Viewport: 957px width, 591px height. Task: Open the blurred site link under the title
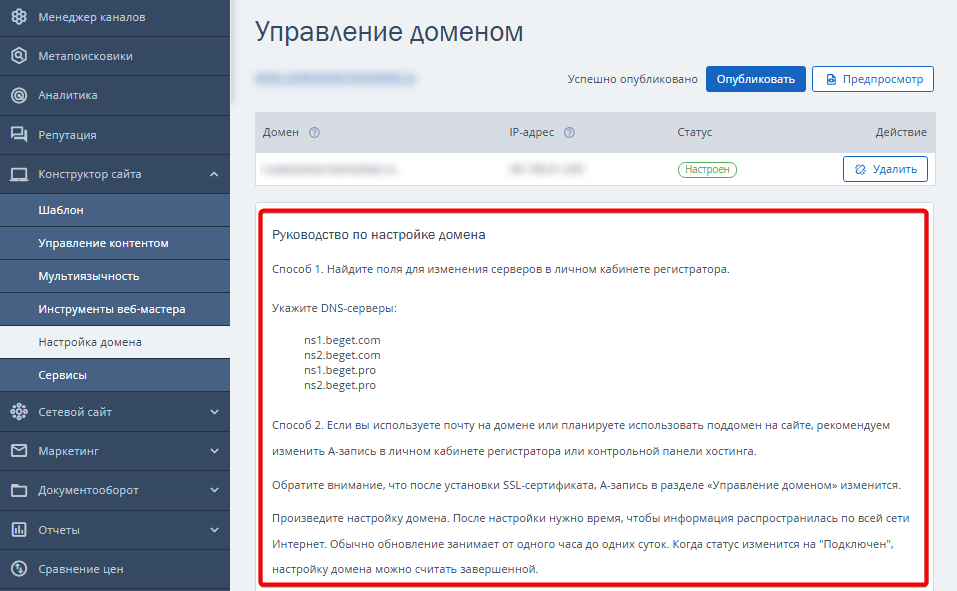click(x=335, y=78)
